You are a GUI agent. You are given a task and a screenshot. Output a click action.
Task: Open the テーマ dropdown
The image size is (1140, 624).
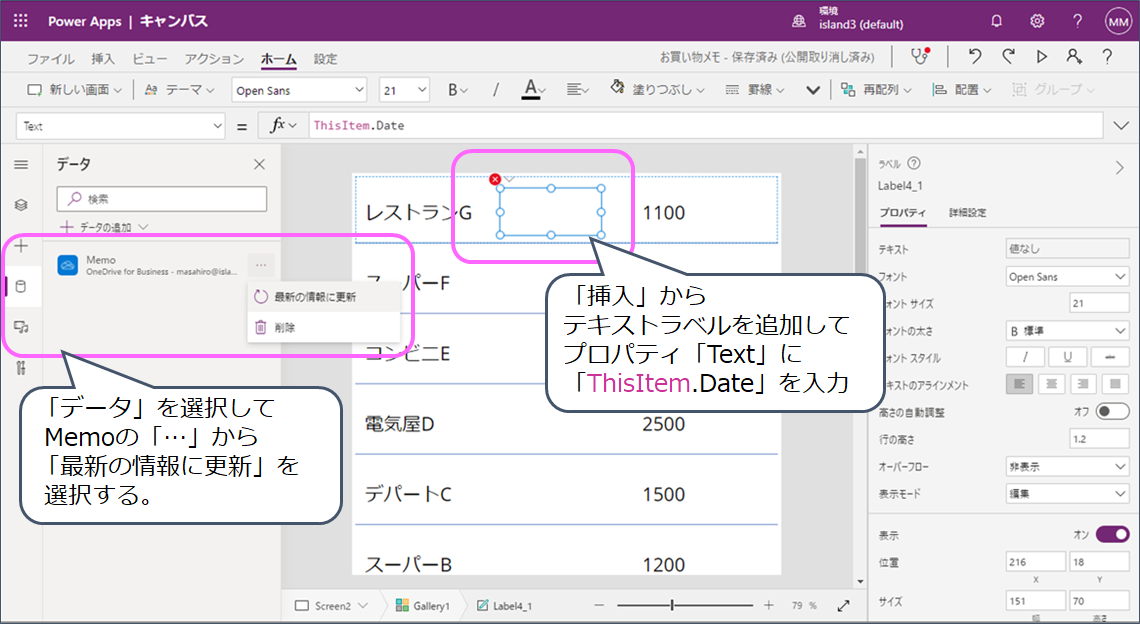click(180, 89)
